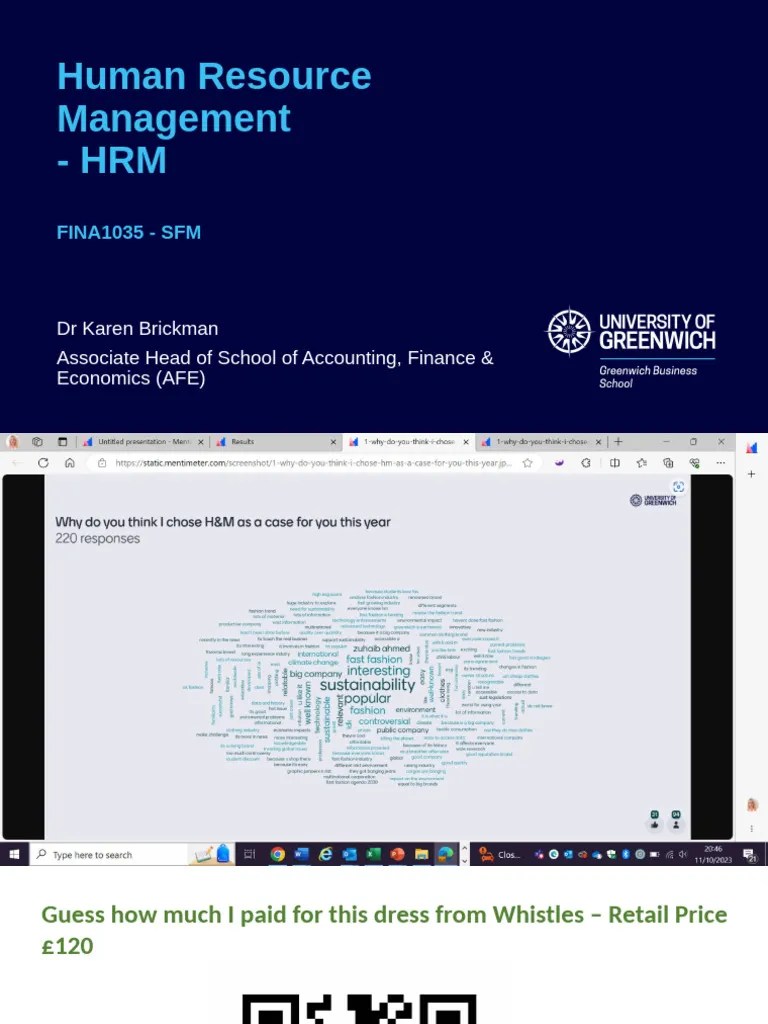Open Browser essentials heart icon
This screenshot has width=768, height=1024.
pos(694,463)
